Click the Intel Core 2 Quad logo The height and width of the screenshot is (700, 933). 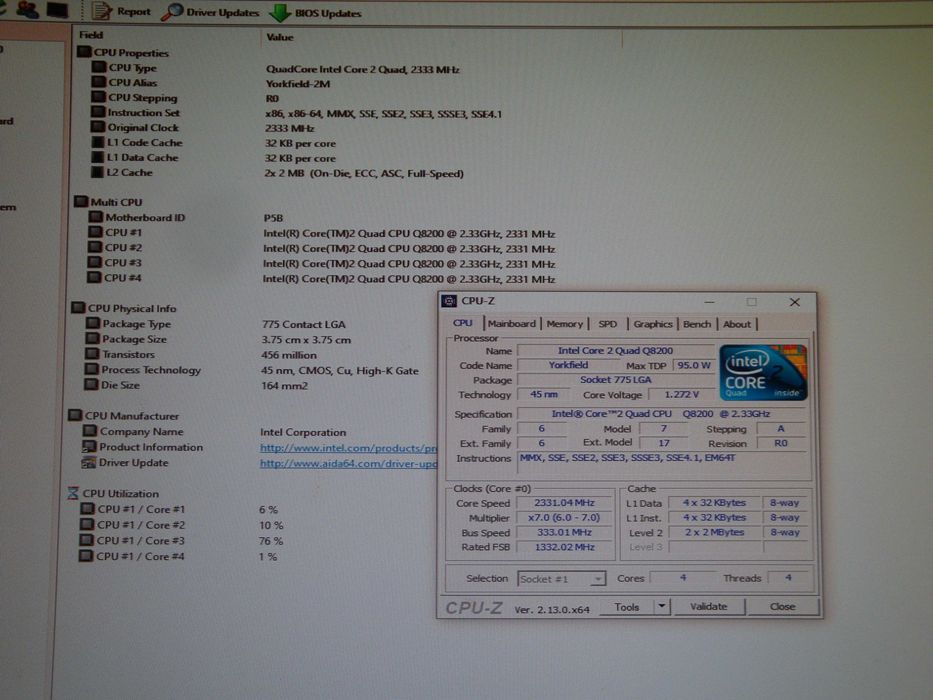pos(763,373)
